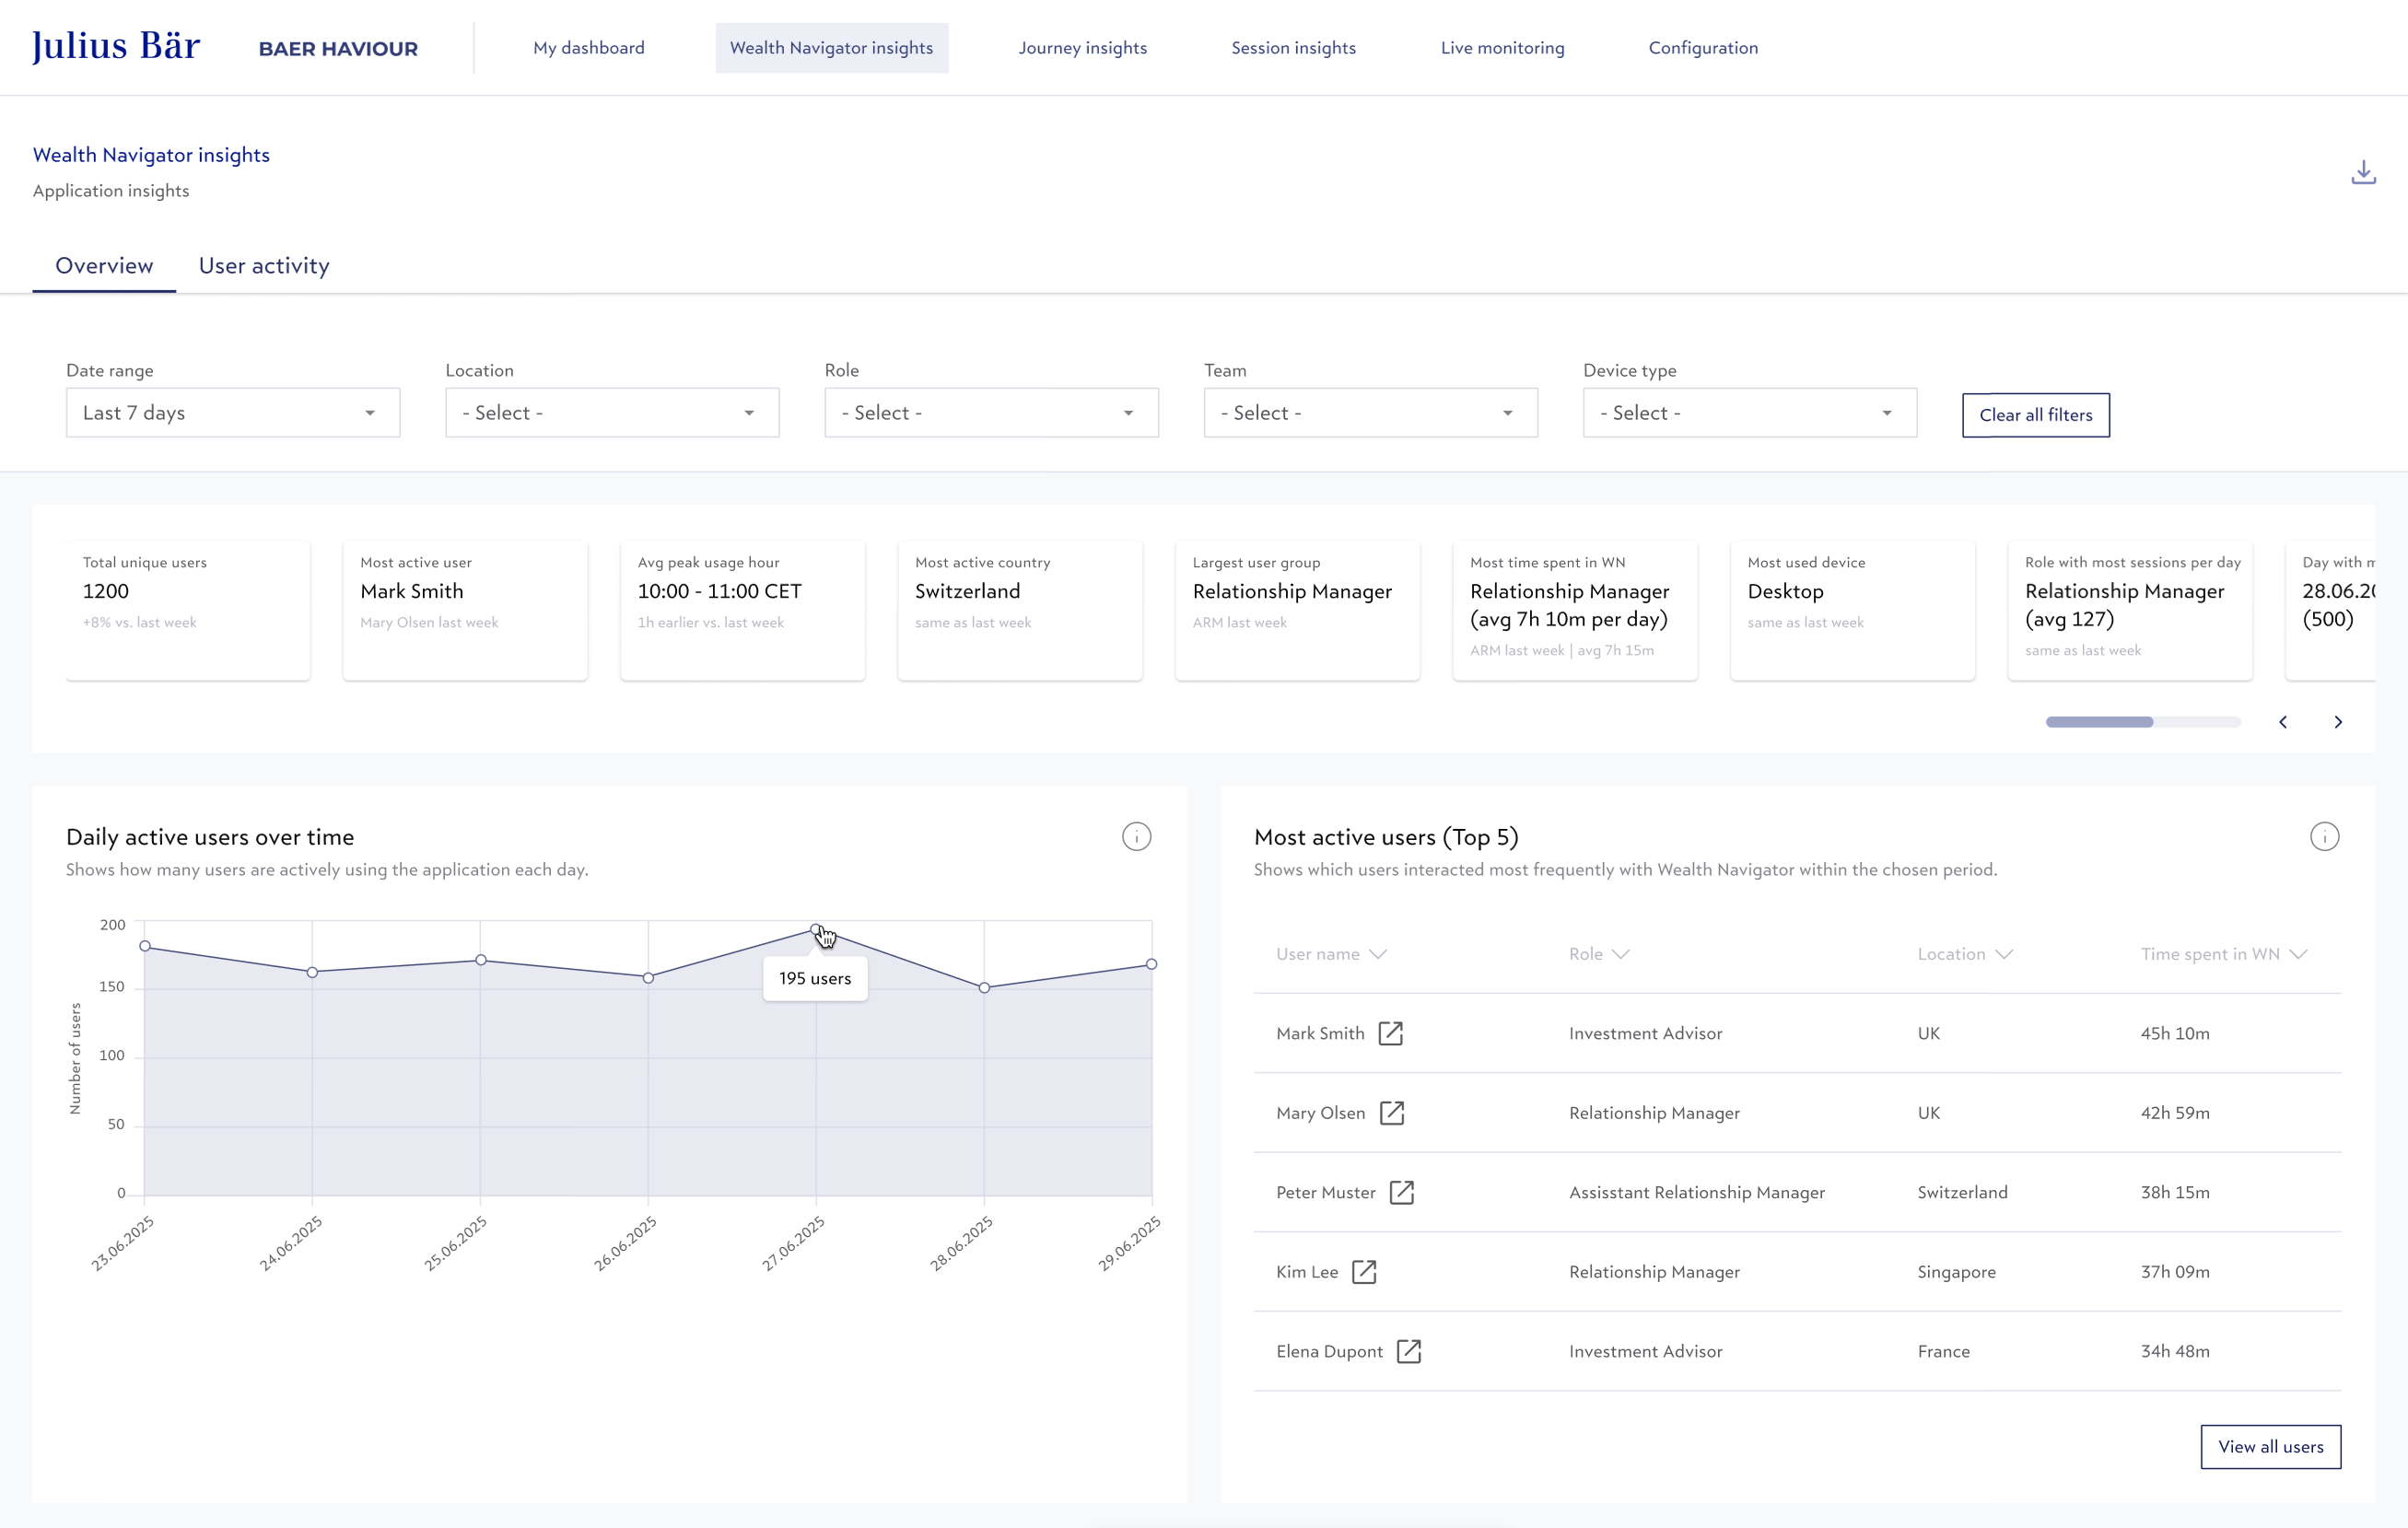This screenshot has height=1528, width=2408.
Task: Open the Role filter dropdown
Action: point(991,413)
